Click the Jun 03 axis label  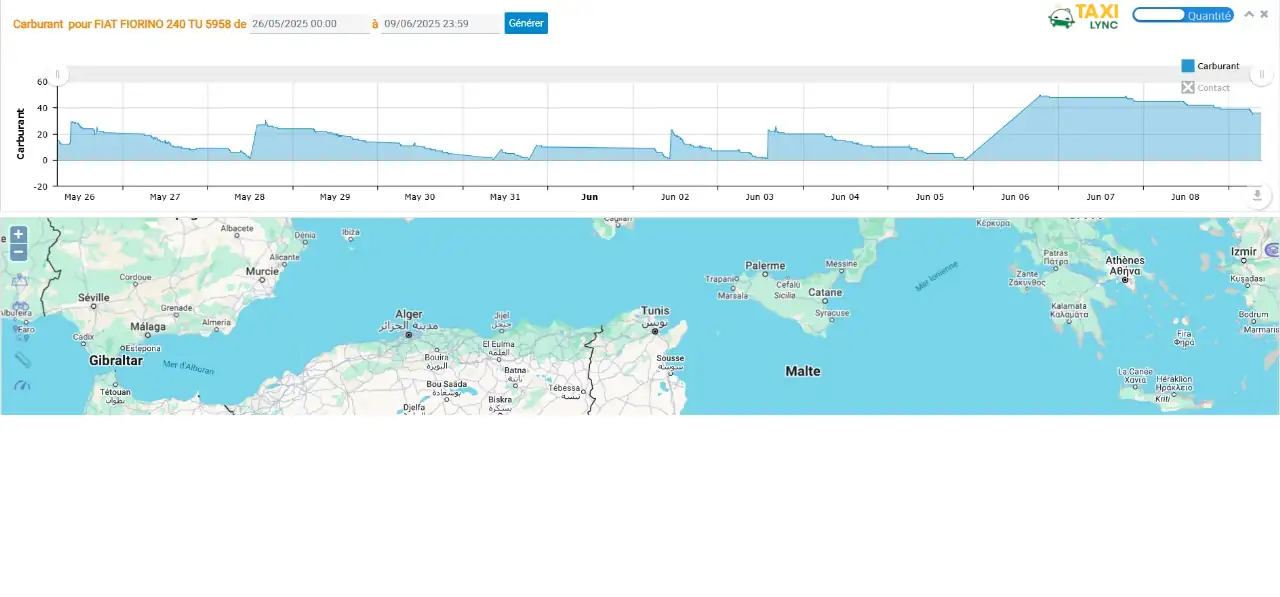(760, 197)
